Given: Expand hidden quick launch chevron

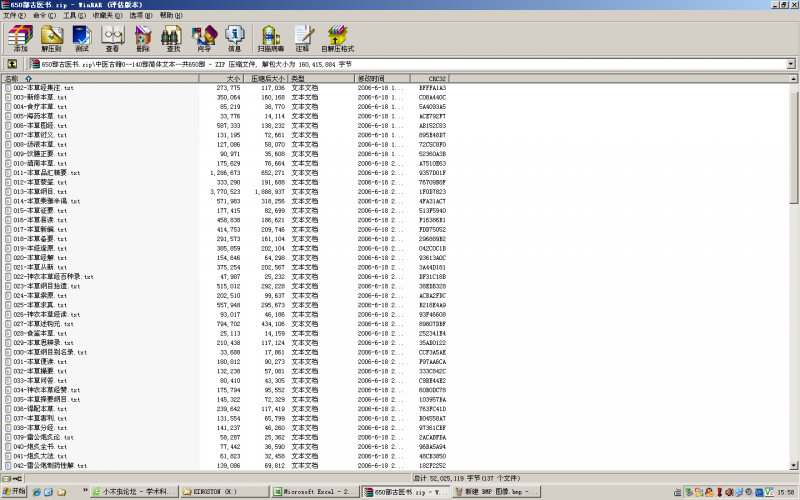Looking at the screenshot, I should (85, 490).
